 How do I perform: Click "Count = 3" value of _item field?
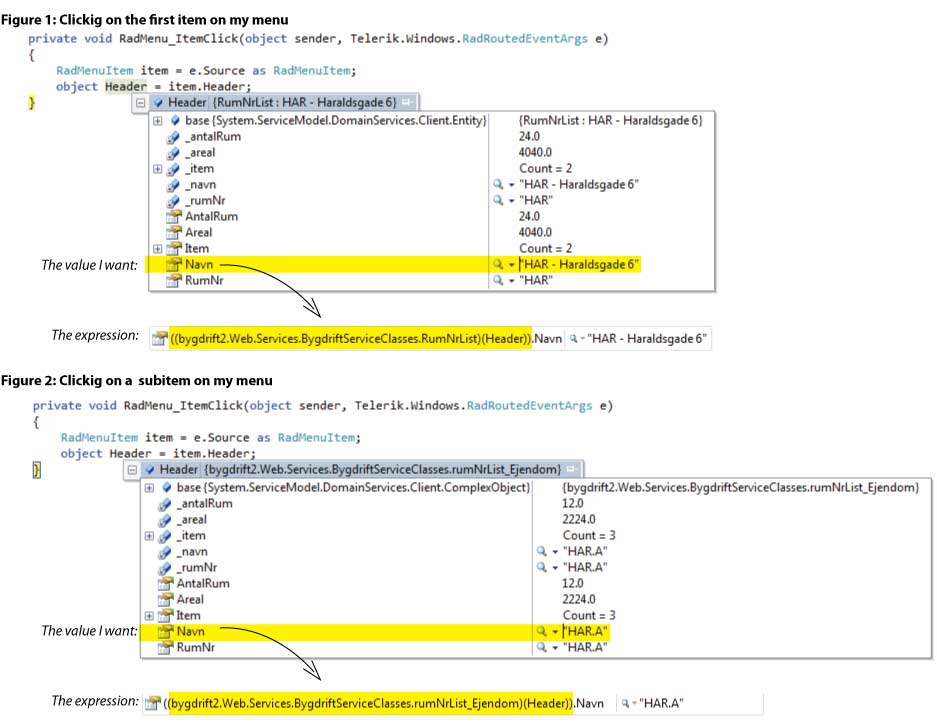click(589, 536)
